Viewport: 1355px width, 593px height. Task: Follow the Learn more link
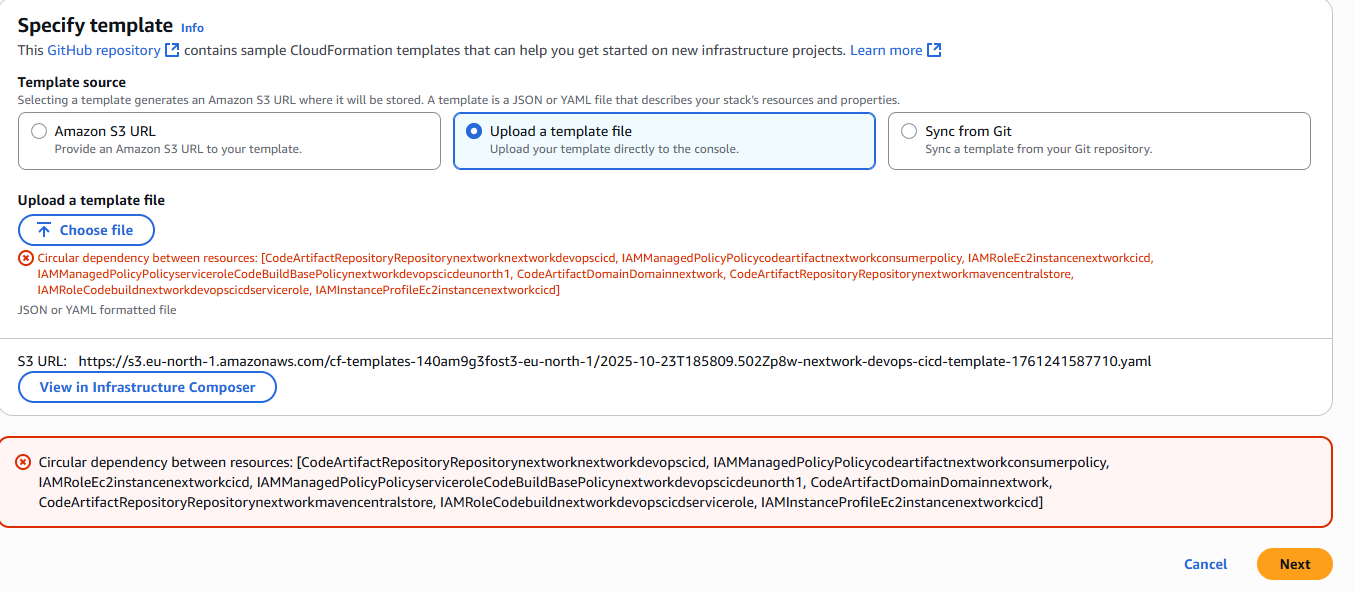[x=886, y=50]
